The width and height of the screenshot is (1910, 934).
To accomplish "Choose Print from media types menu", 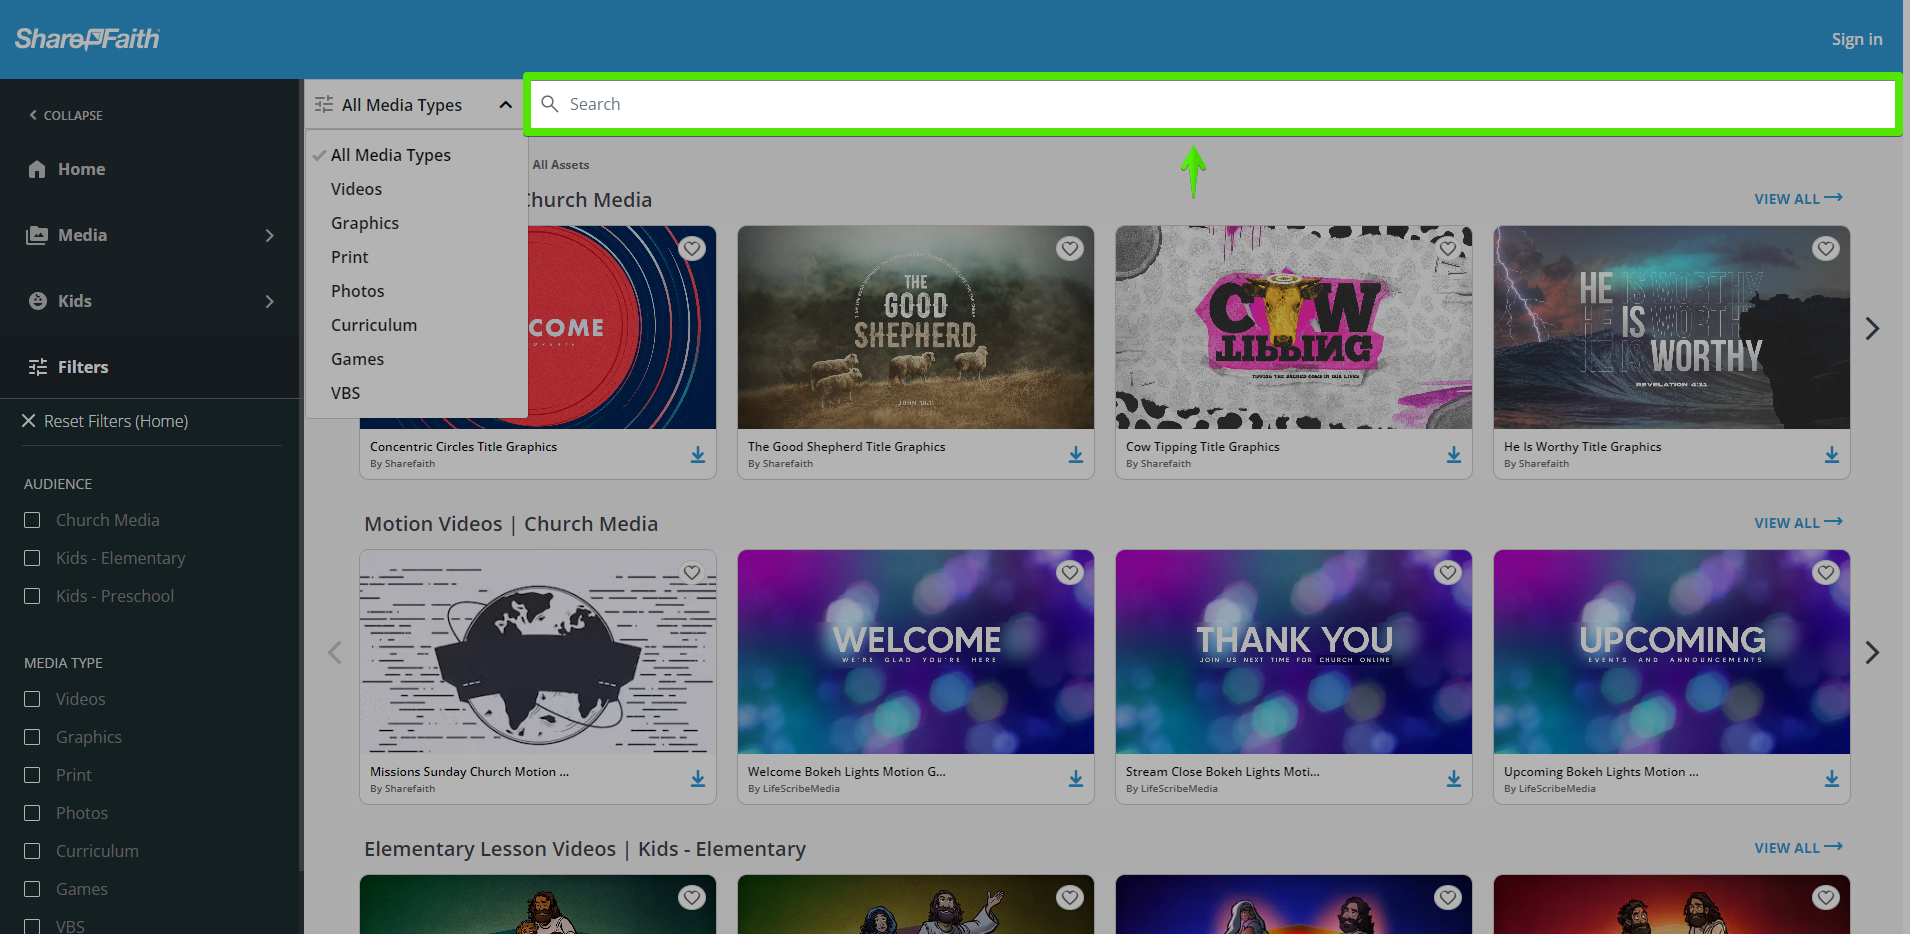I will 350,257.
